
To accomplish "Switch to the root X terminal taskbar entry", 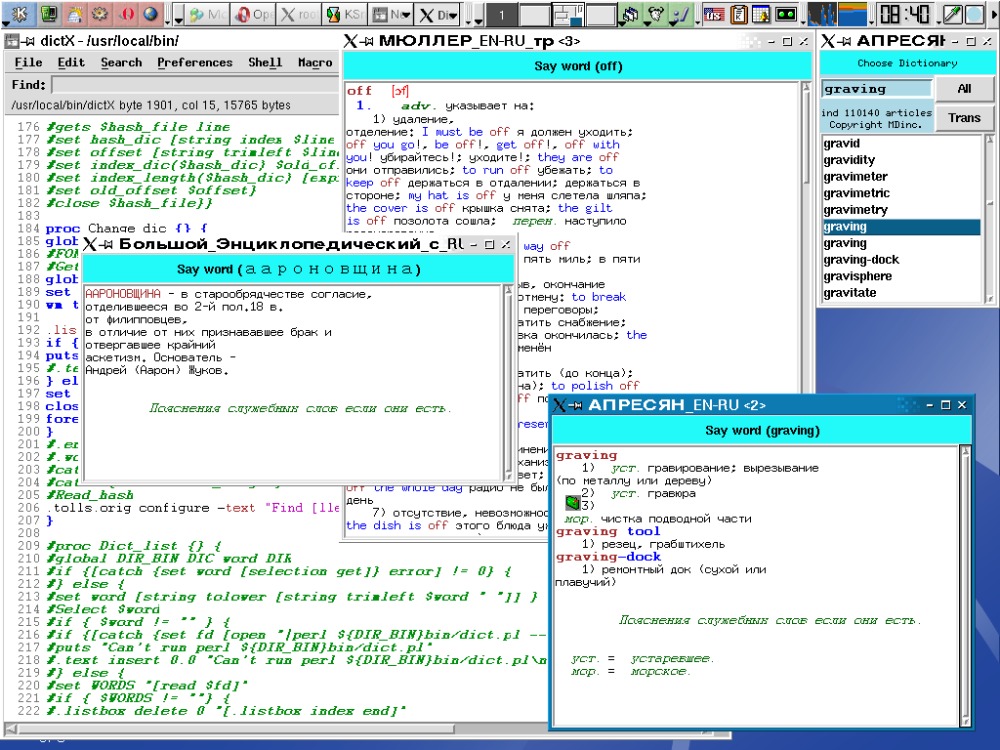I will pyautogui.click(x=298, y=14).
